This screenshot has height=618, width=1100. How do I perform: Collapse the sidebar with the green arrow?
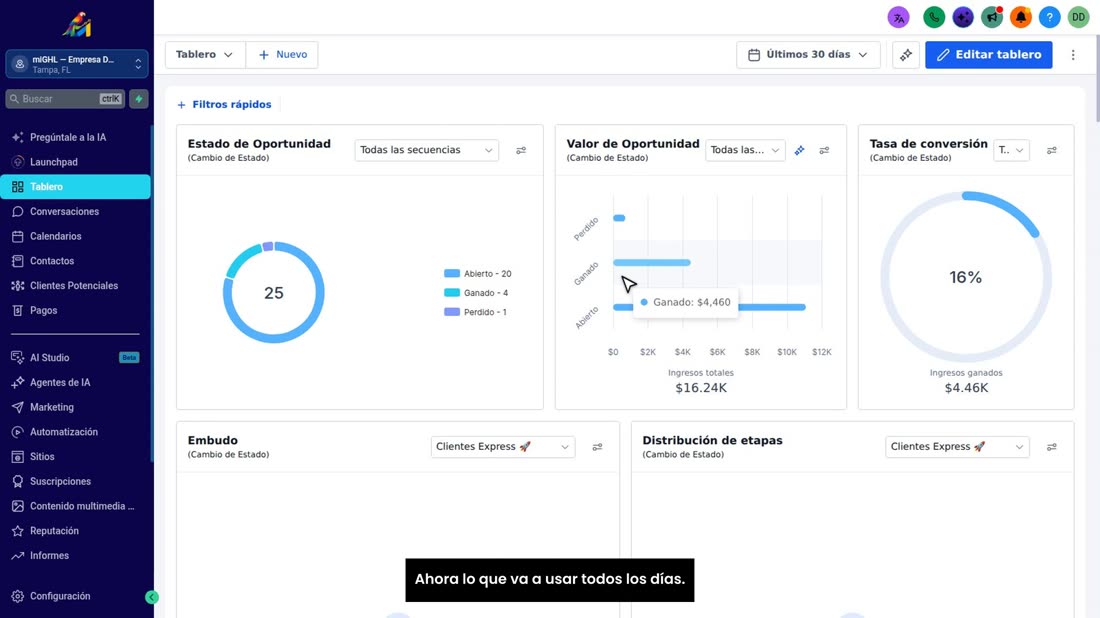tap(152, 597)
